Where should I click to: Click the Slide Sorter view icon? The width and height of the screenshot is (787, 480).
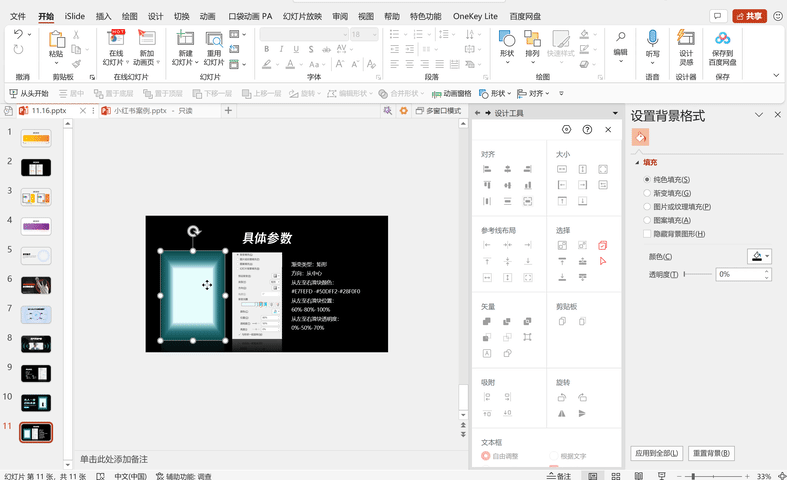click(616, 475)
